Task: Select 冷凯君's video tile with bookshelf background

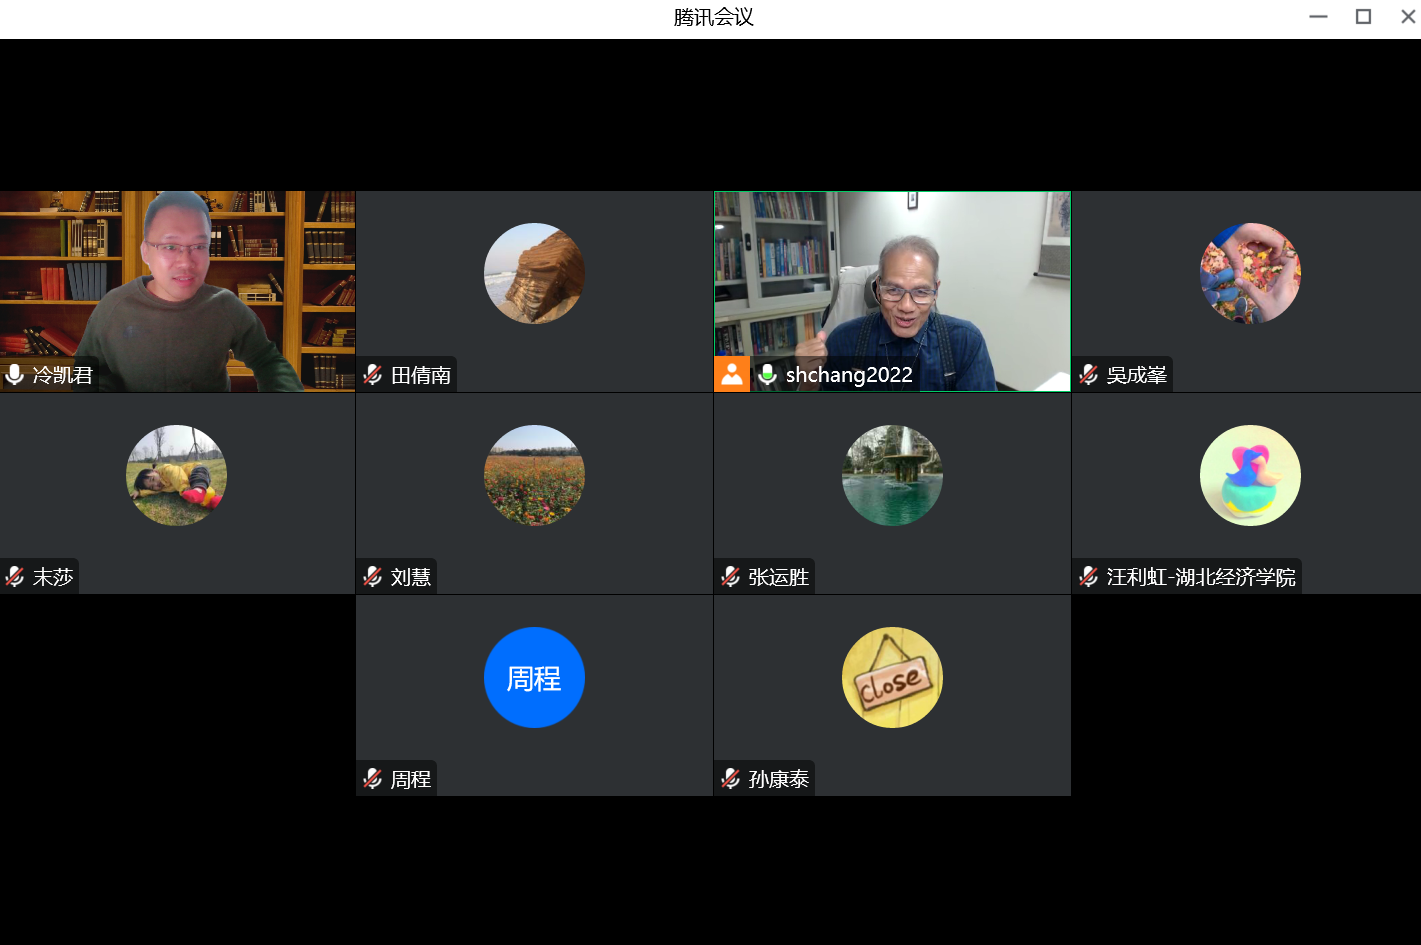Action: click(178, 280)
